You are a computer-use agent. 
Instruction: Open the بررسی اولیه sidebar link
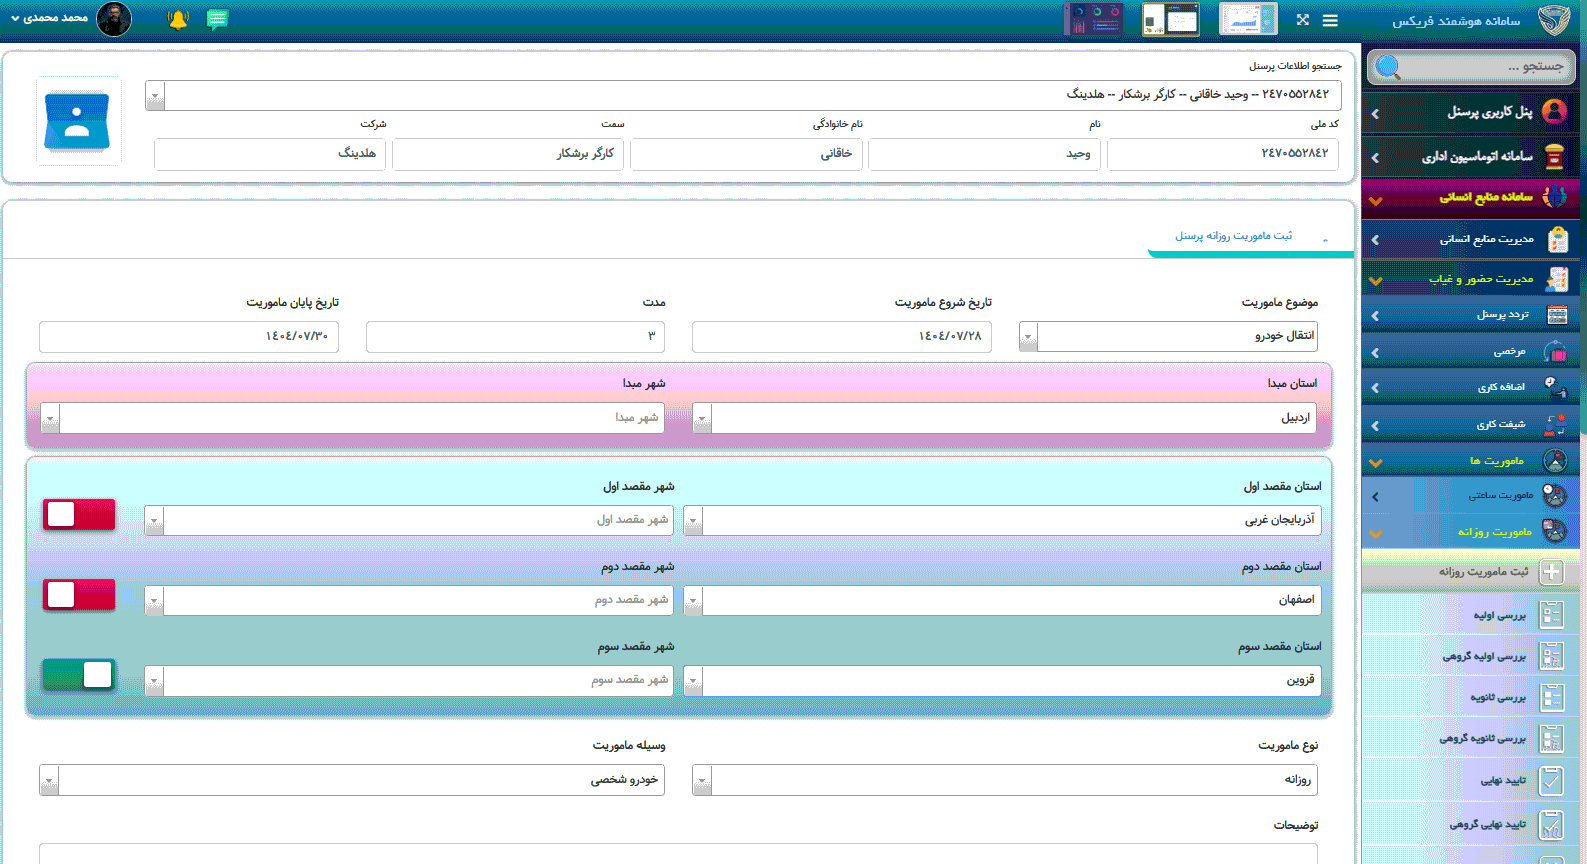1499,616
